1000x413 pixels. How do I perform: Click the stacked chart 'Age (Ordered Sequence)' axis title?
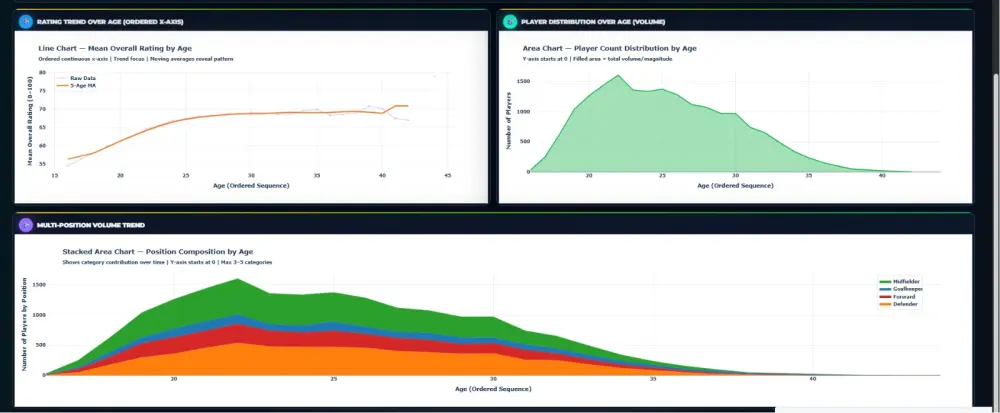point(493,388)
